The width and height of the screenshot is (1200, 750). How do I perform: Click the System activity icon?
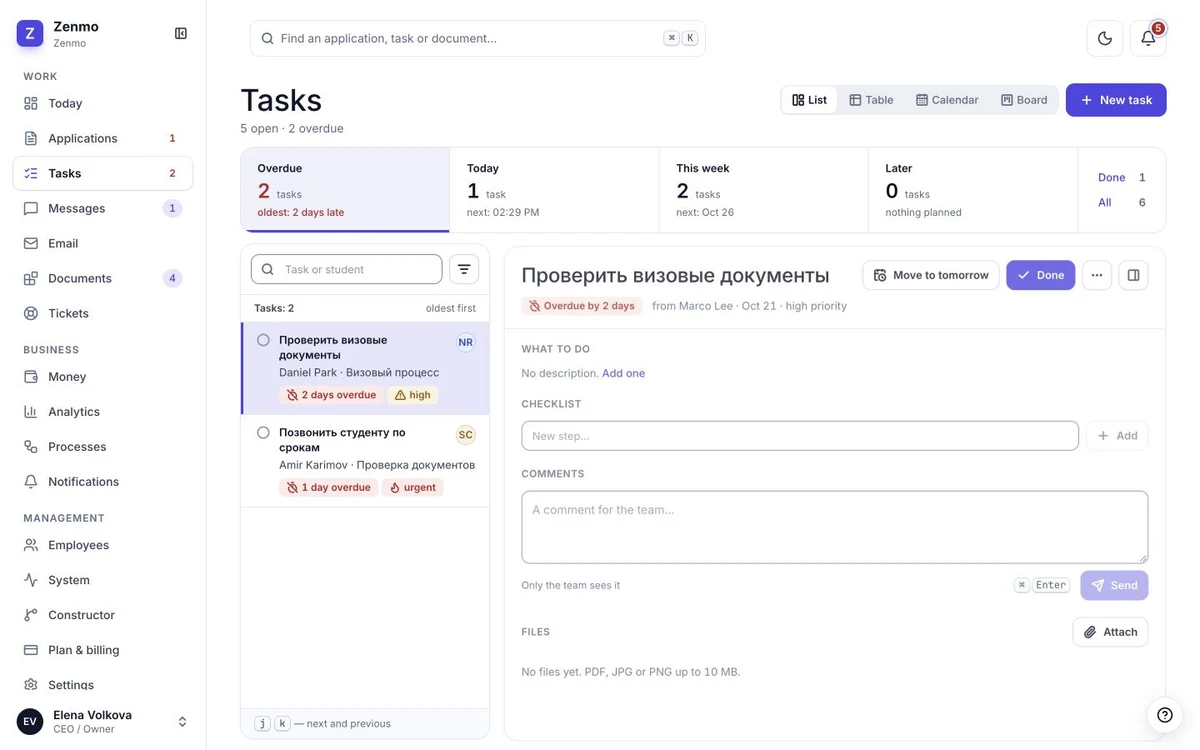click(31, 580)
